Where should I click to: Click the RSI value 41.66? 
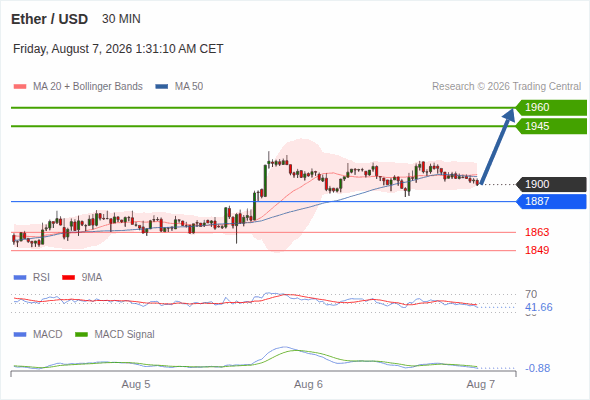tap(539, 307)
